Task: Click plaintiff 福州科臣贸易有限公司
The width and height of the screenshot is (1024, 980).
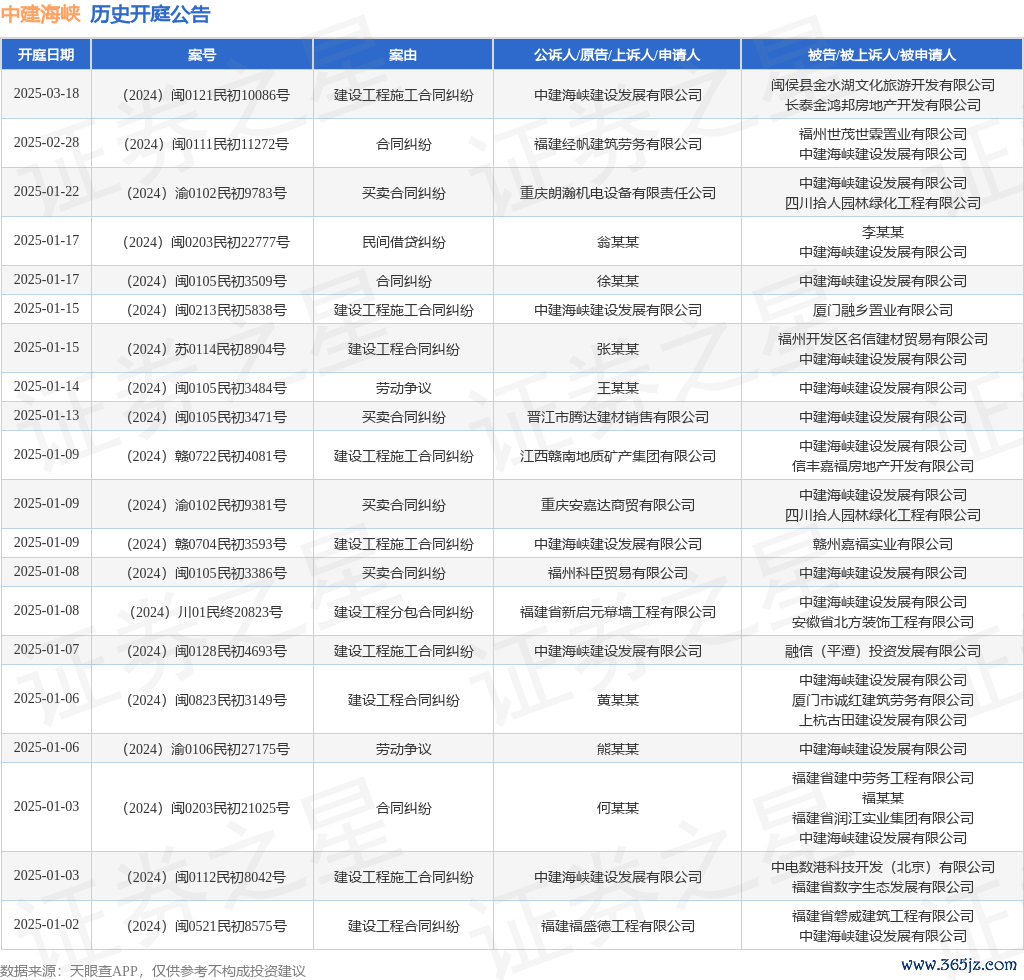Action: coord(618,573)
